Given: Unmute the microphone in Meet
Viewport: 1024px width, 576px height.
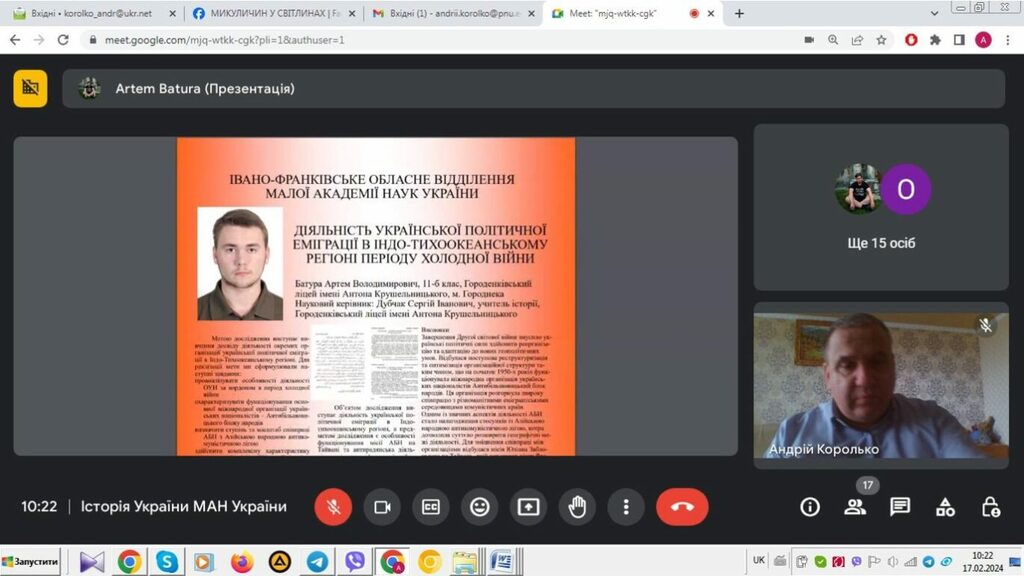Looking at the screenshot, I should 333,507.
